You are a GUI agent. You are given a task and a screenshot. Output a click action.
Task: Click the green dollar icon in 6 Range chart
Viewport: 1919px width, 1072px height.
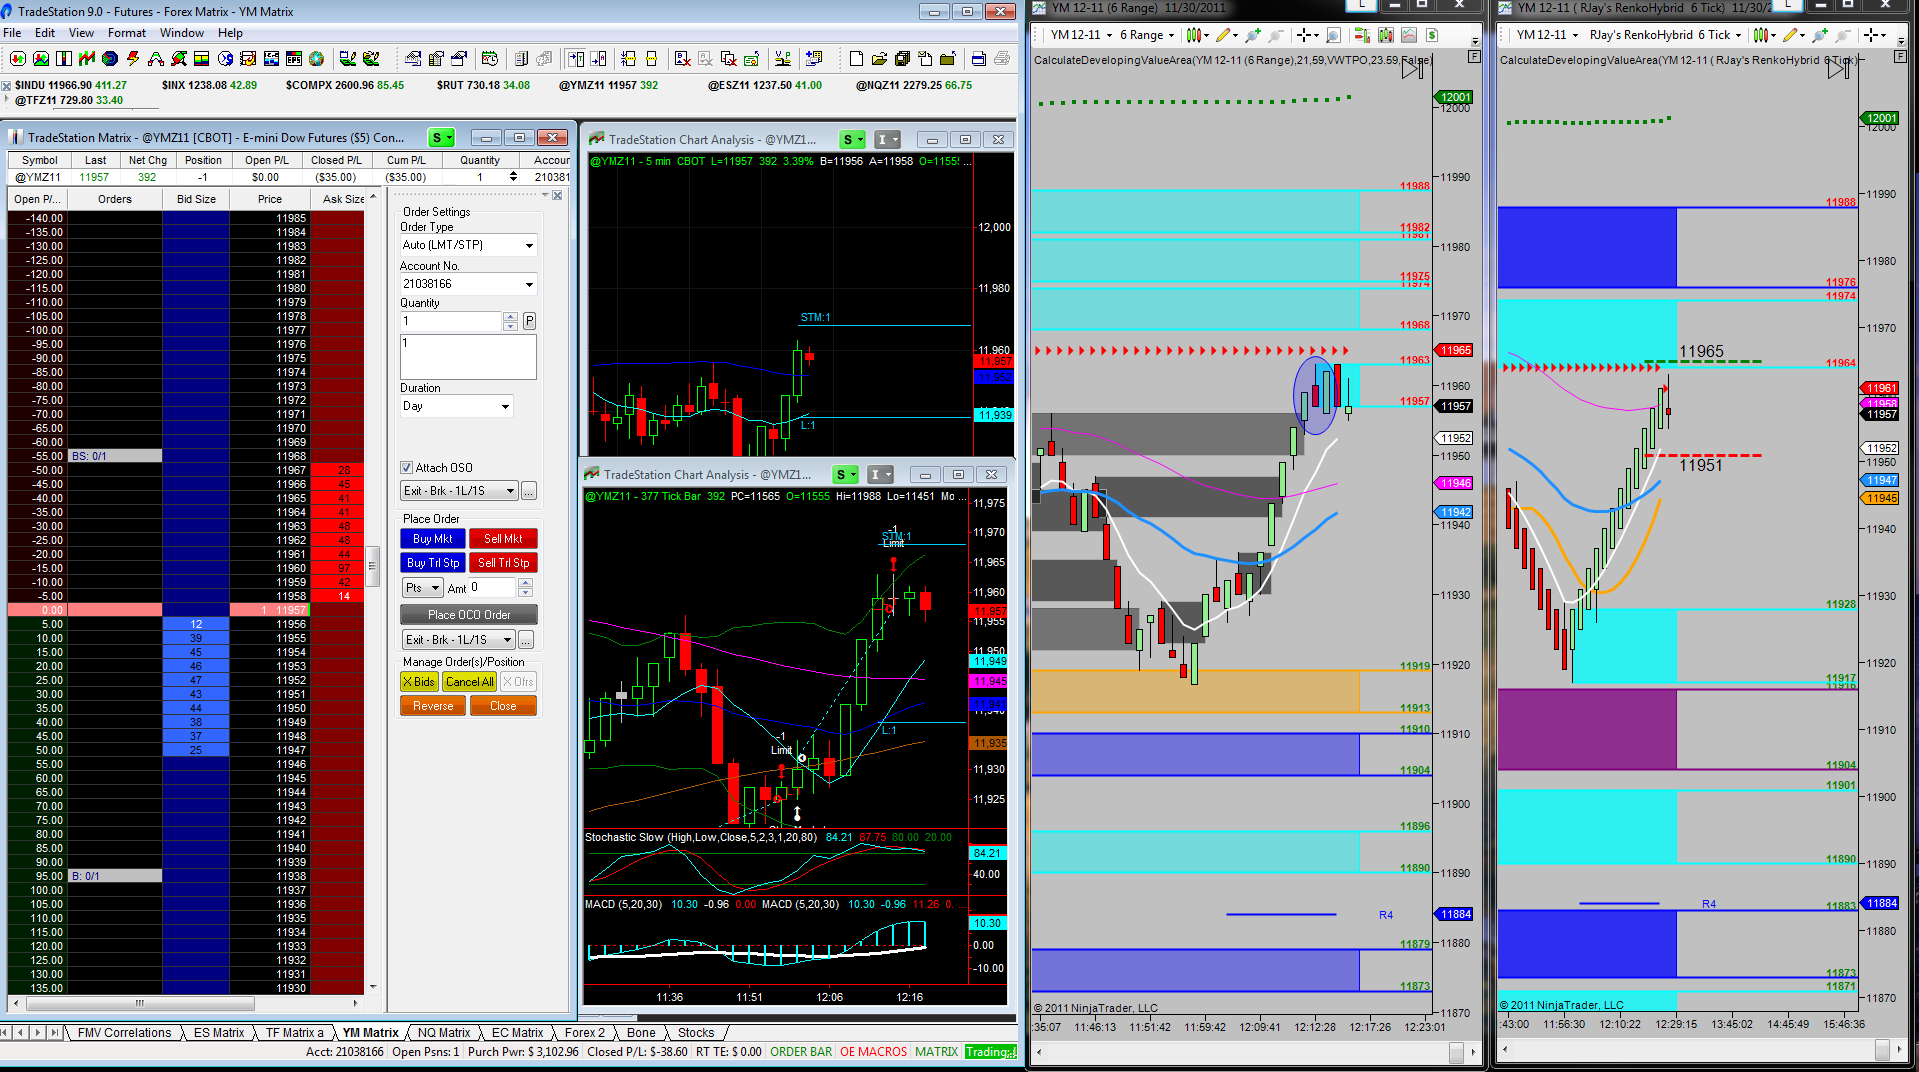click(1432, 35)
